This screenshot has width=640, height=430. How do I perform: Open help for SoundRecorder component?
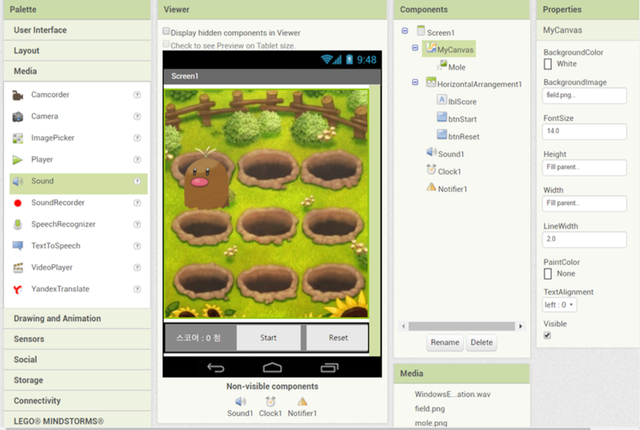pos(137,203)
